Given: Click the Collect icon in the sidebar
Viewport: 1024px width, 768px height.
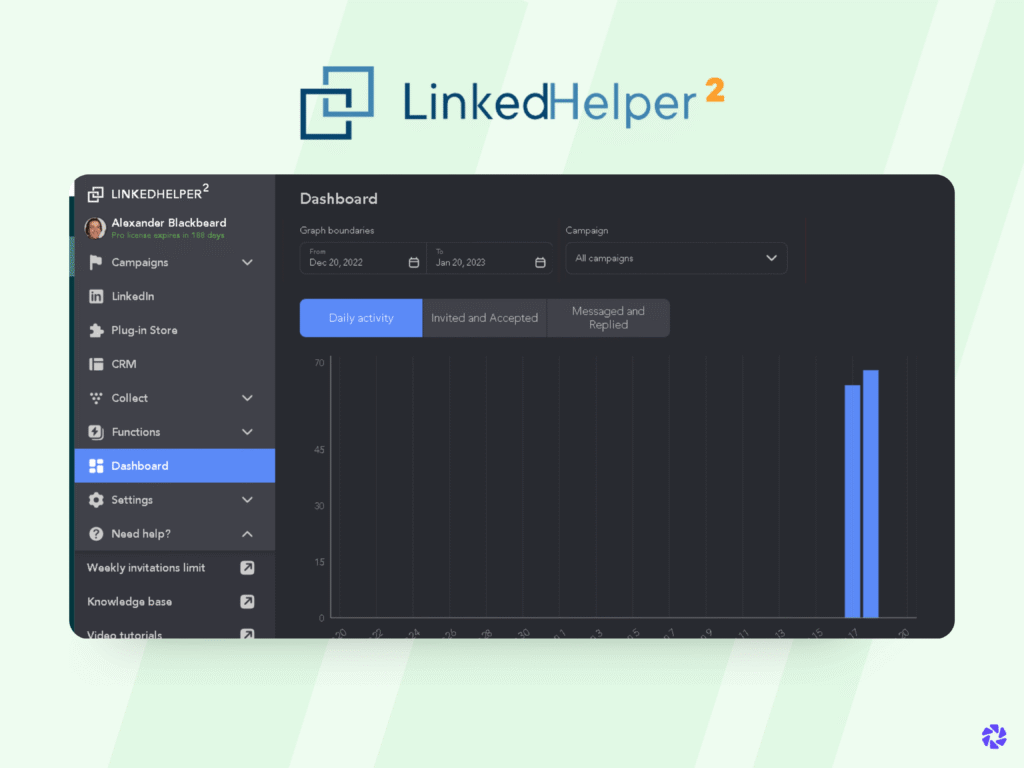Looking at the screenshot, I should click(x=95, y=398).
